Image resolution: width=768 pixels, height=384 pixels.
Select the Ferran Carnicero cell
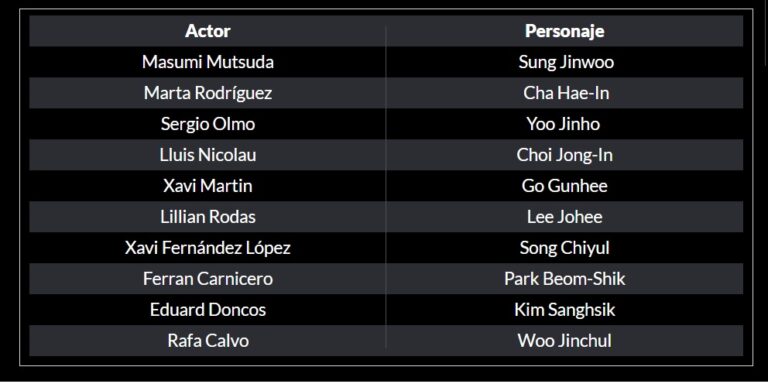tap(208, 279)
